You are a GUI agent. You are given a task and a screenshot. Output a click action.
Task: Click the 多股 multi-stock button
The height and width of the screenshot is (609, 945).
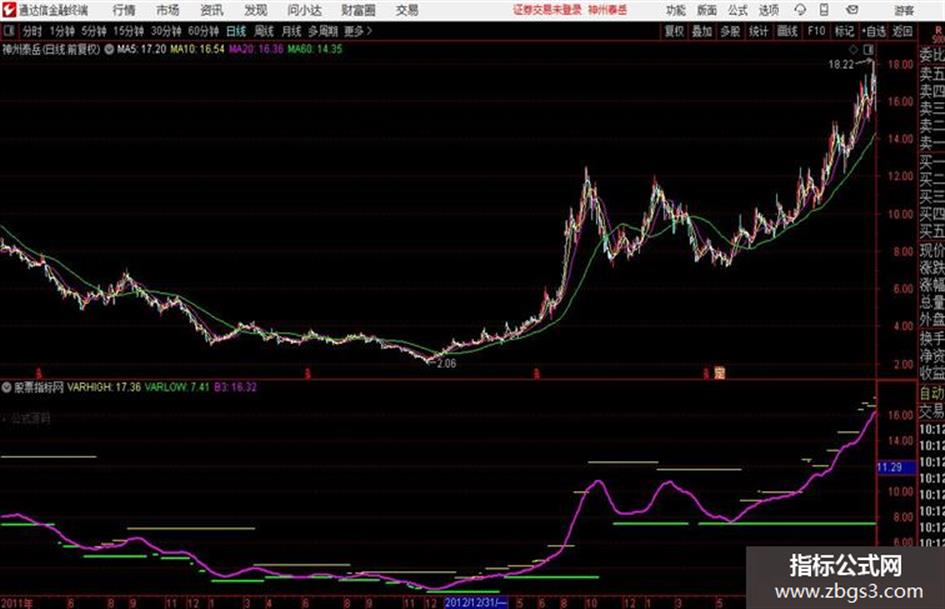(730, 31)
